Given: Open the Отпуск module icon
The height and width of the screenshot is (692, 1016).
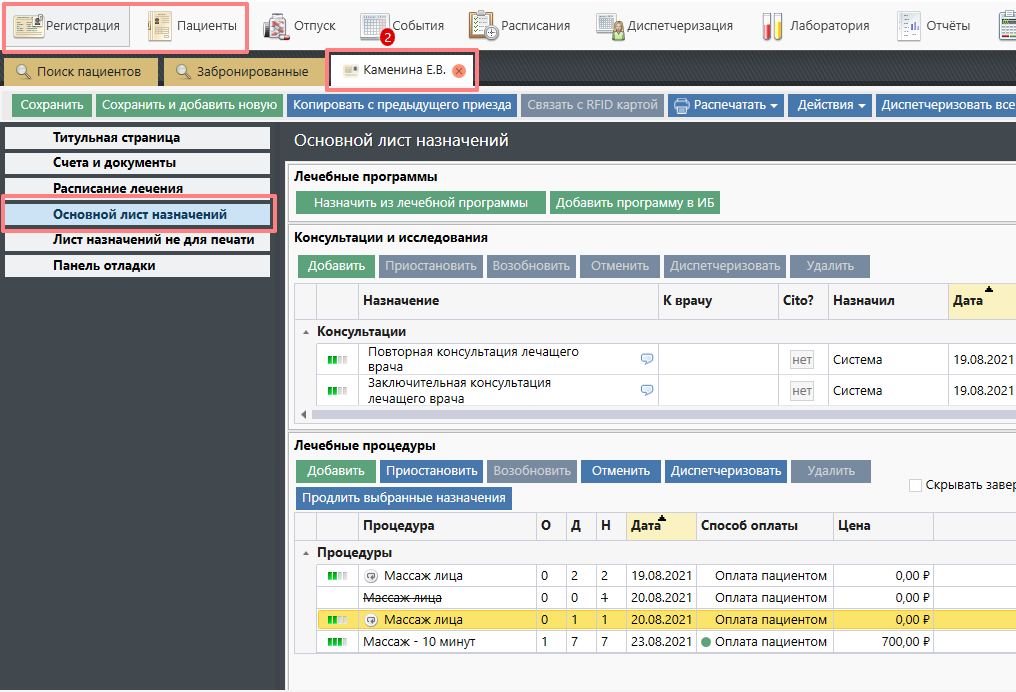Looking at the screenshot, I should click(x=277, y=26).
